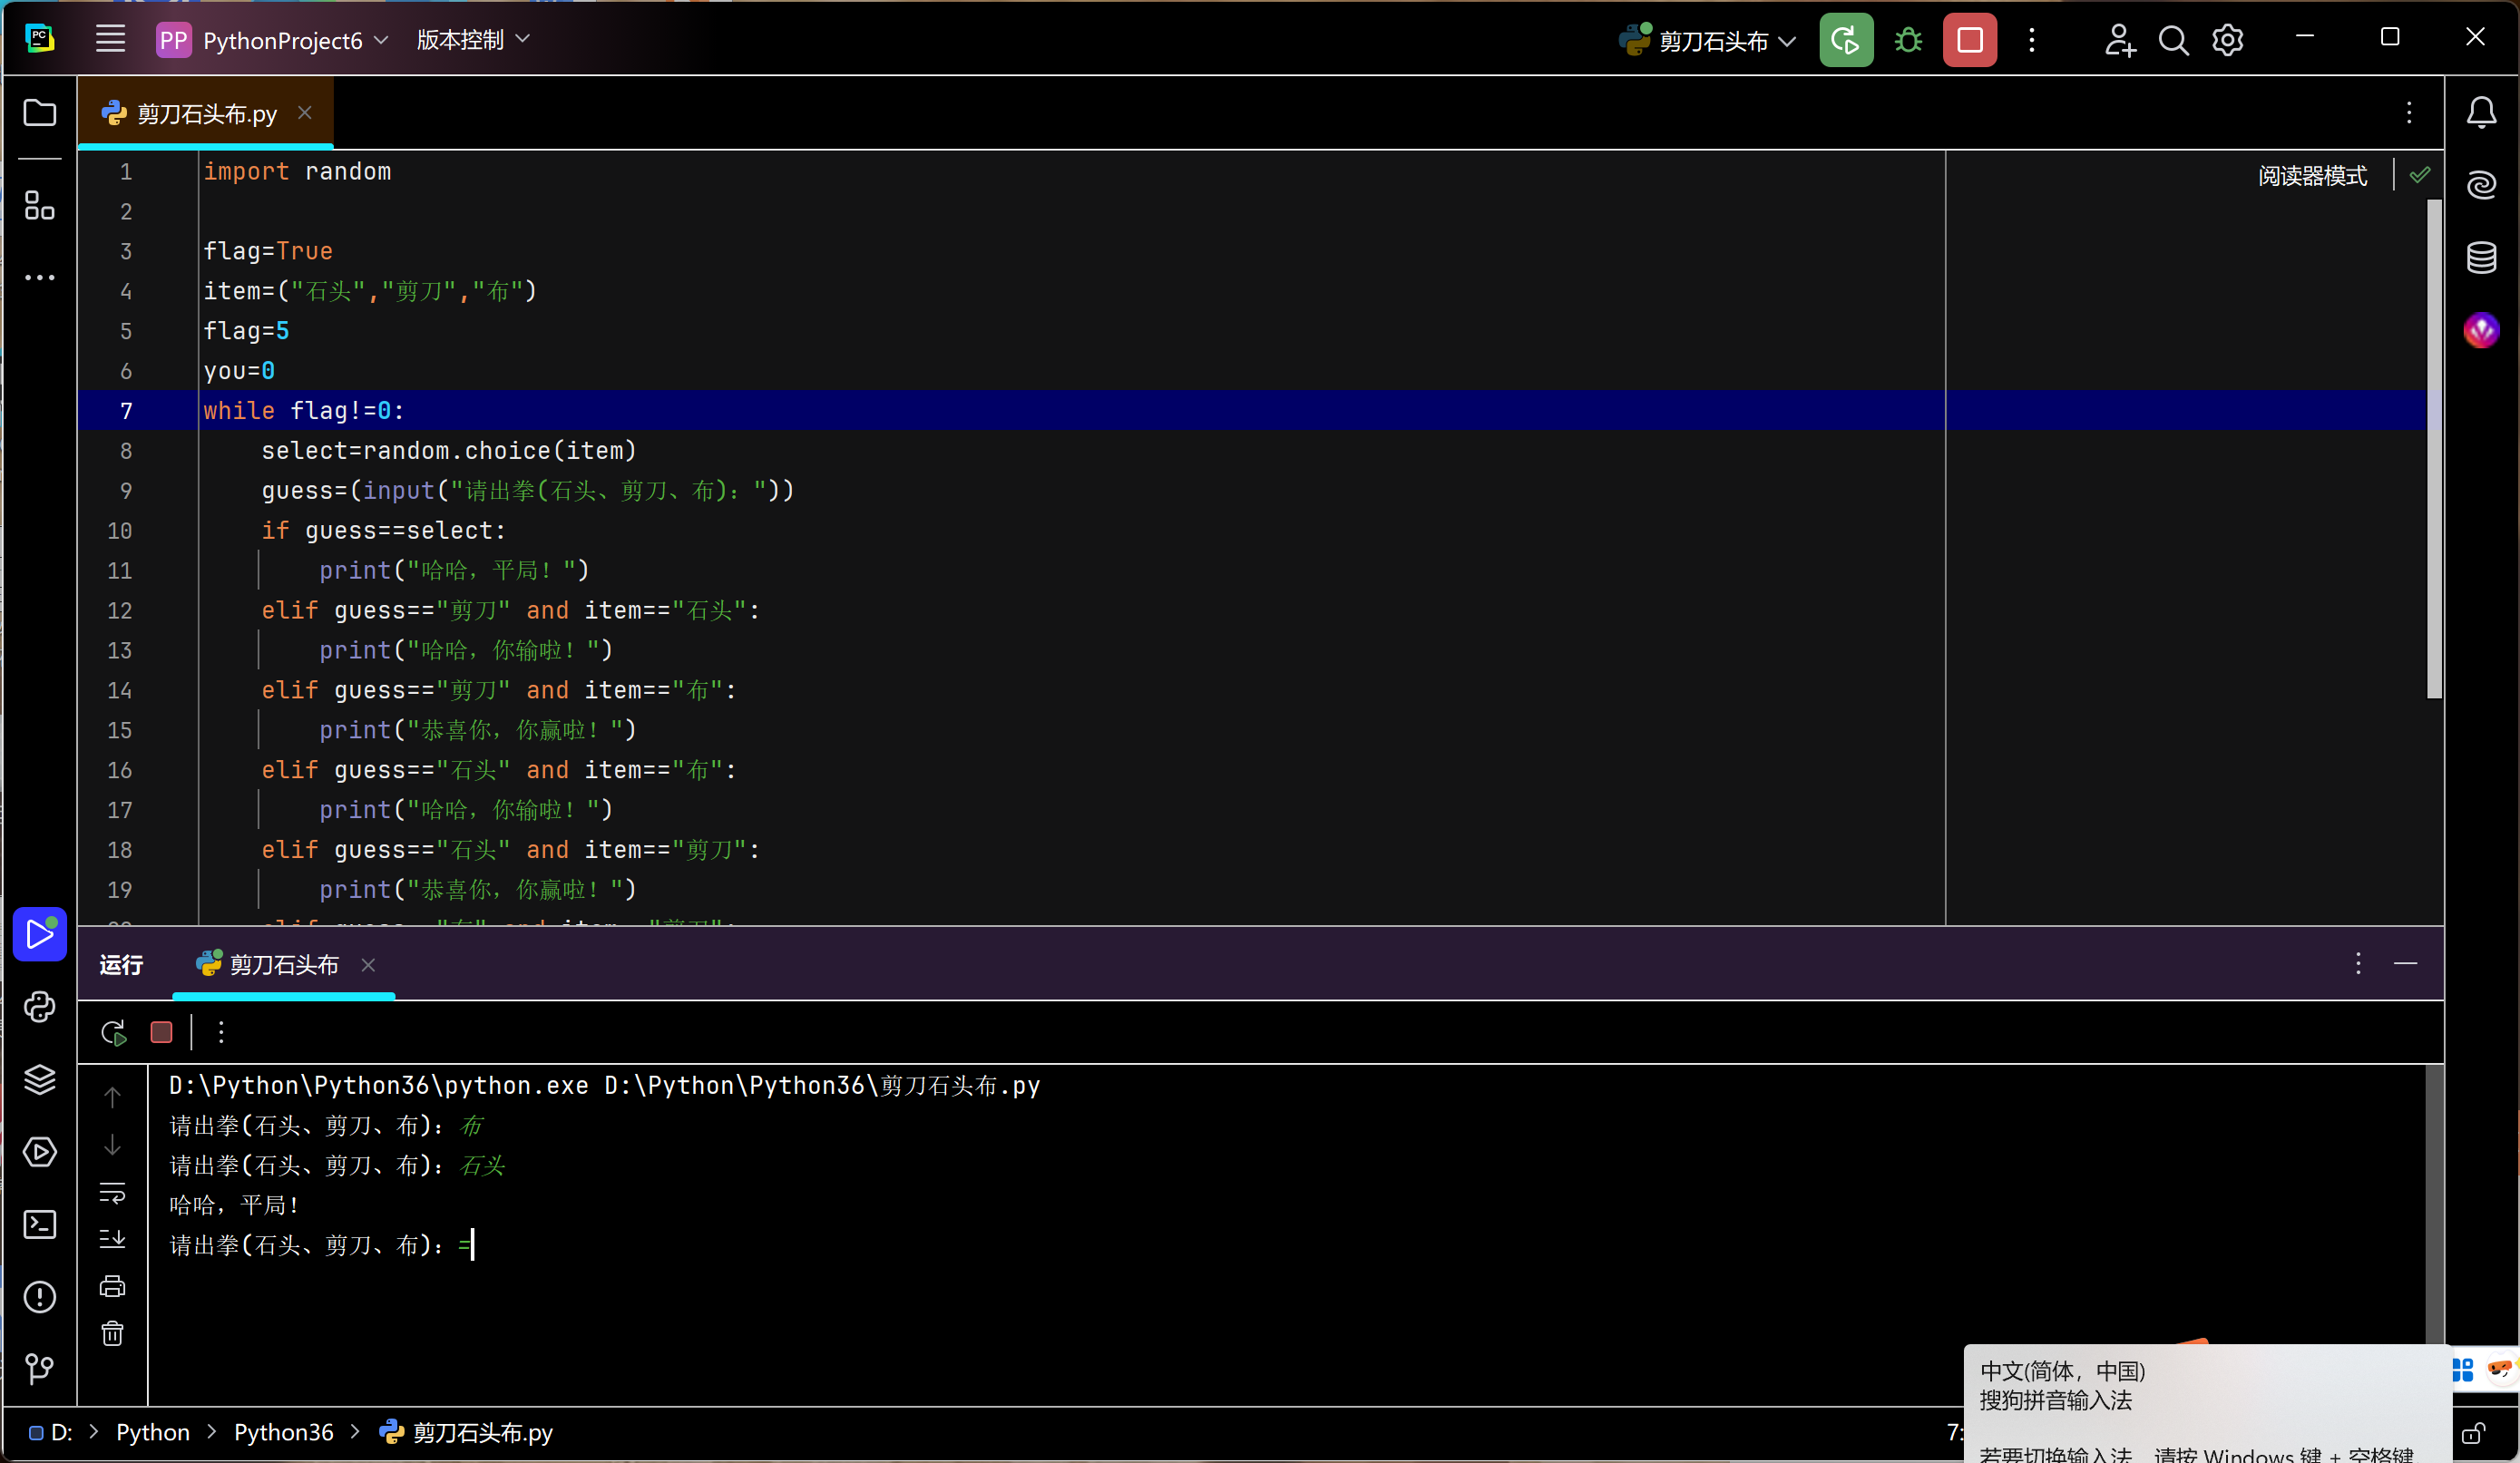Select the 剪刀石头布.py editor tab

coord(205,114)
